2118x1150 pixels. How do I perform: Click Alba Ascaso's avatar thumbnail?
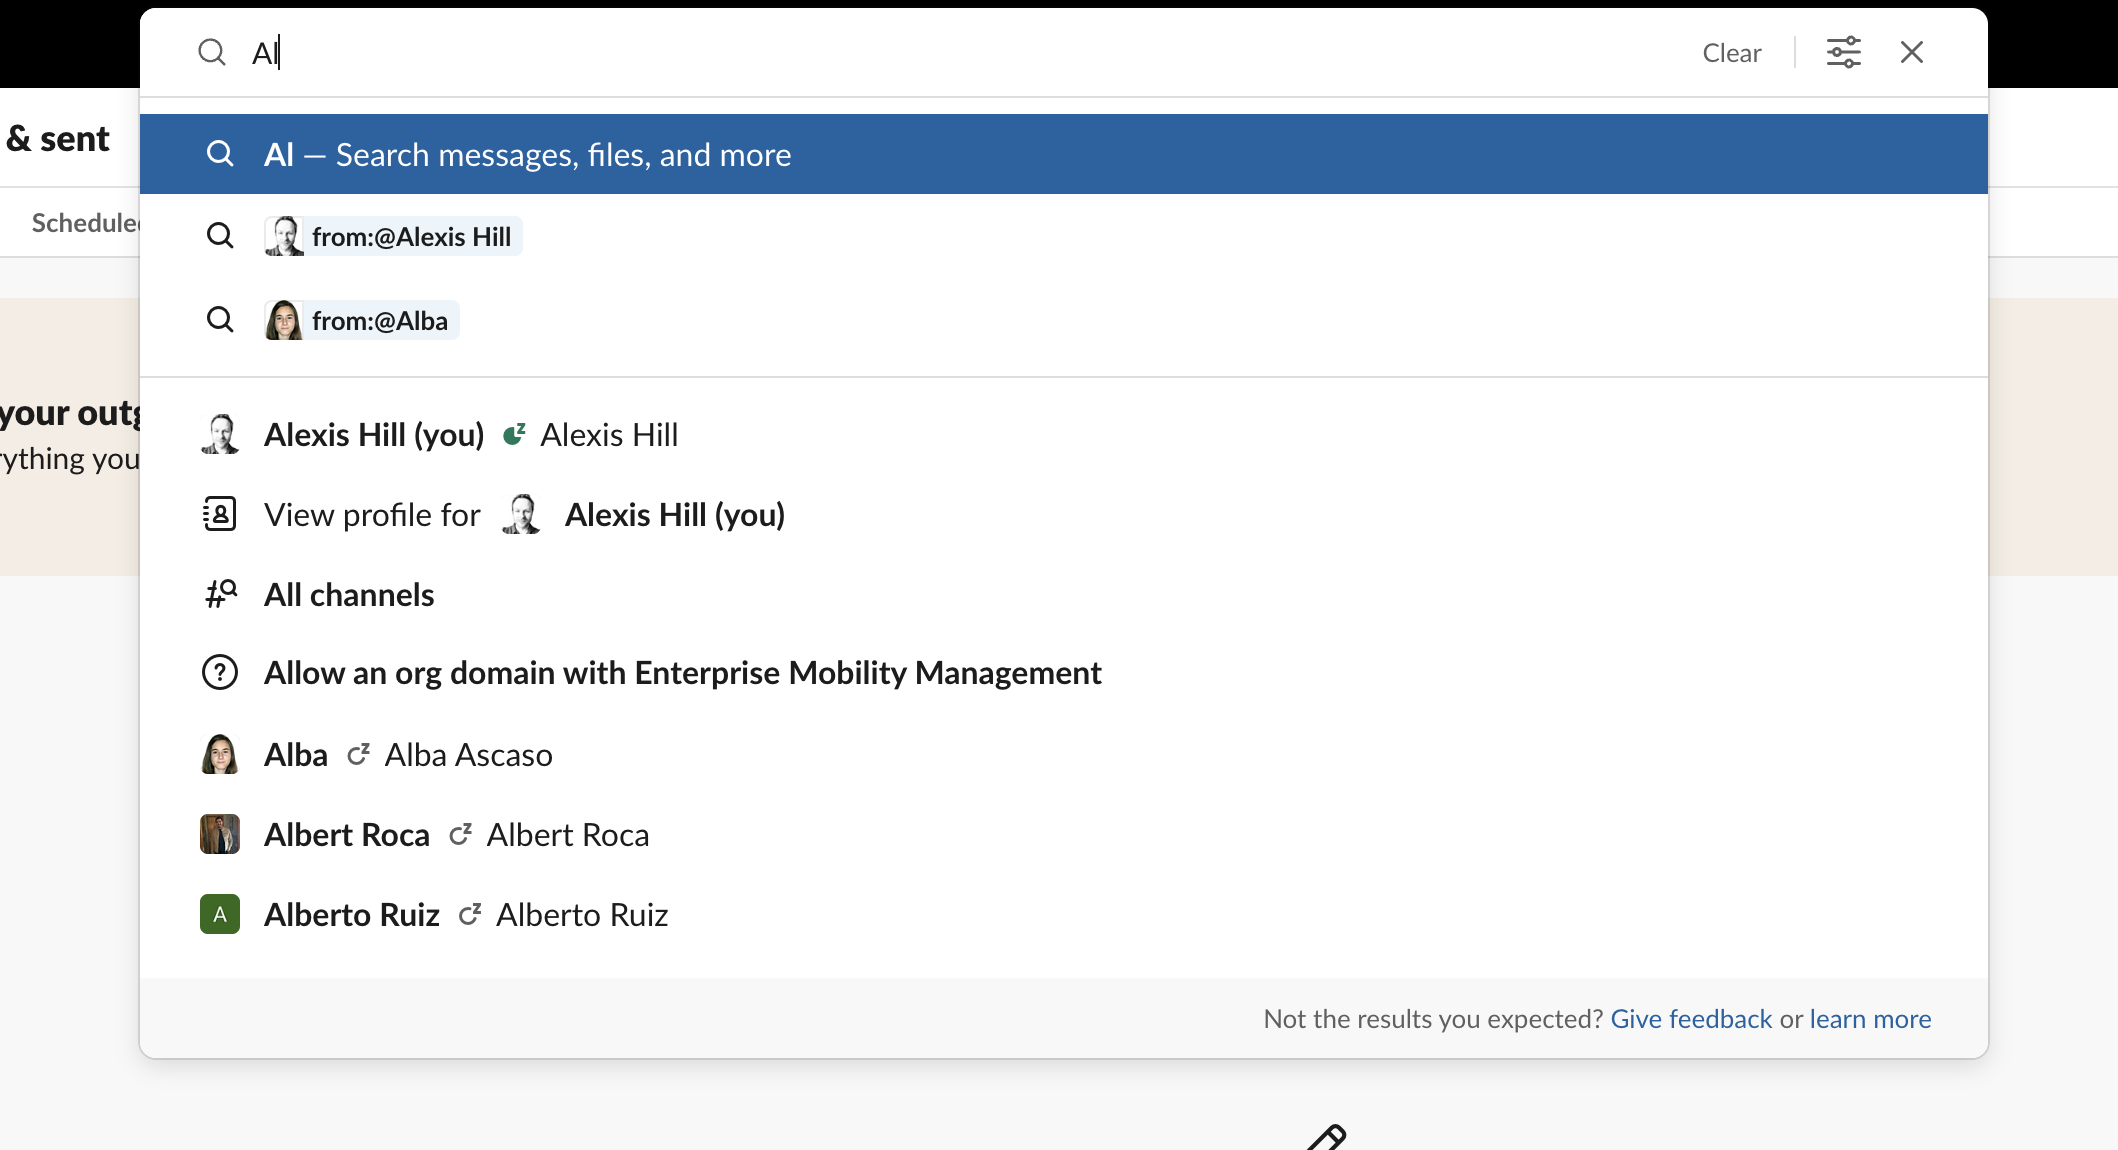click(x=220, y=755)
